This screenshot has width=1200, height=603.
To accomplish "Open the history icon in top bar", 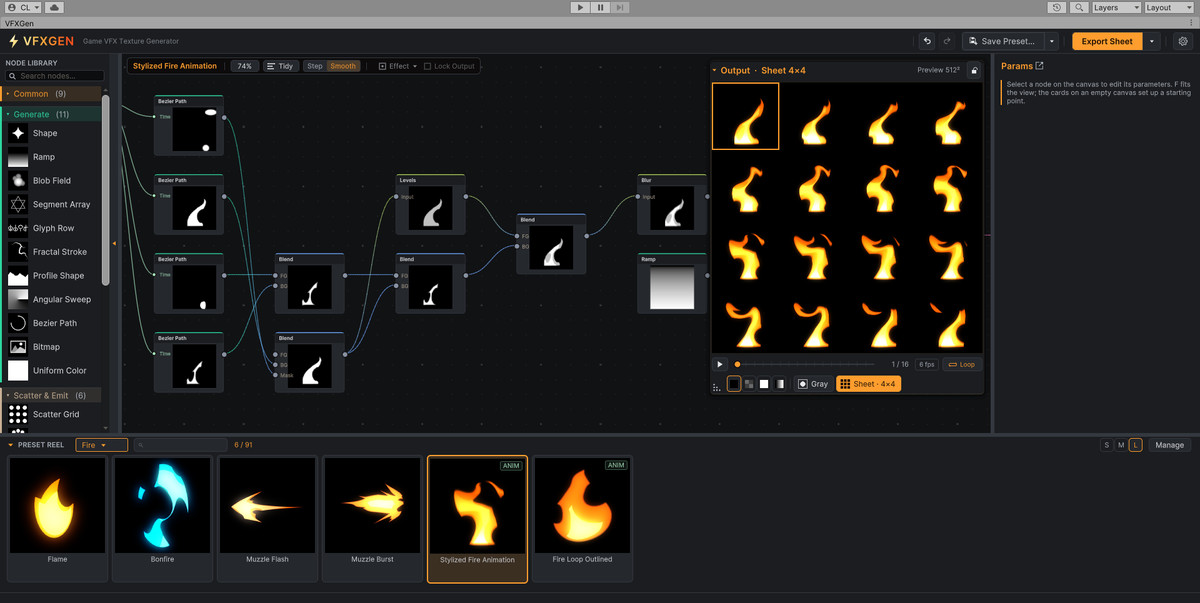I will (1058, 7).
